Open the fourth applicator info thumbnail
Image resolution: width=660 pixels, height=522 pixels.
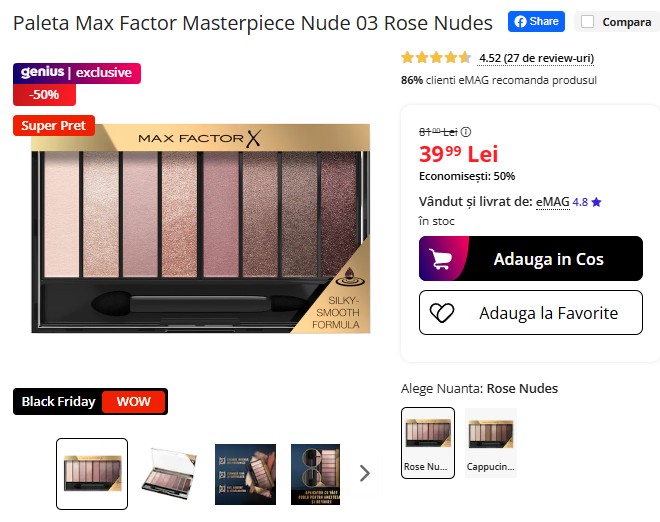[x=315, y=474]
